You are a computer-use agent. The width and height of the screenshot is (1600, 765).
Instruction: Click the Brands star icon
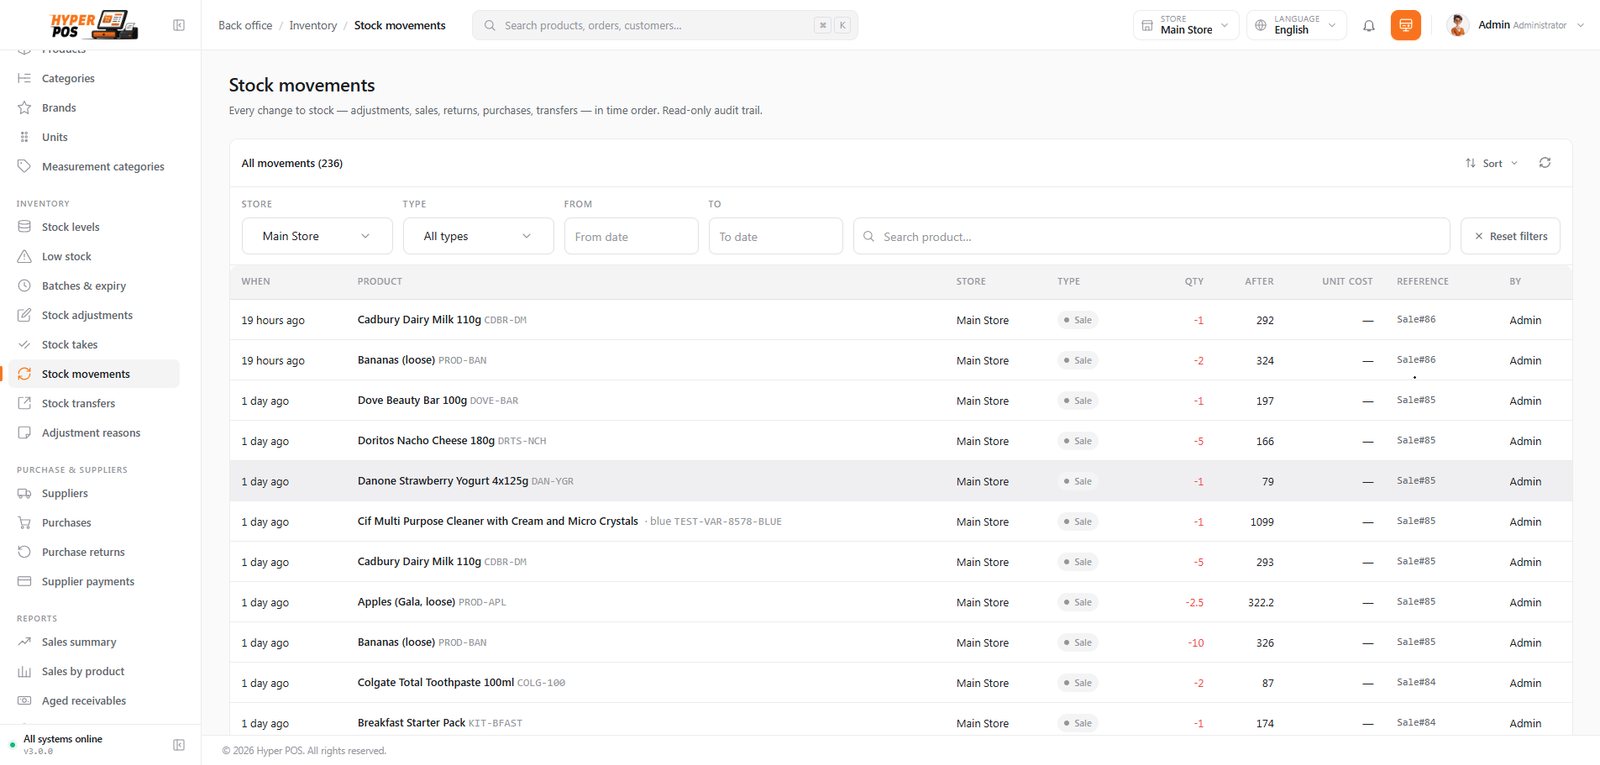pos(24,108)
